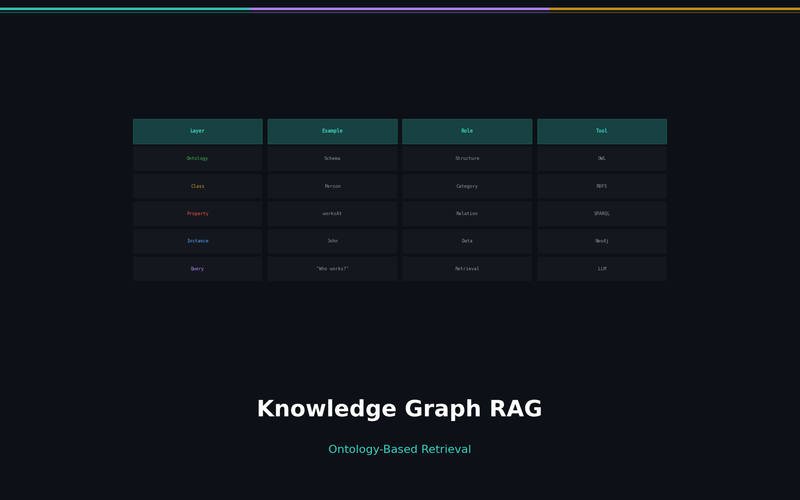Select the "Data" role cell
Image resolution: width=800 pixels, height=500 pixels.
point(467,241)
